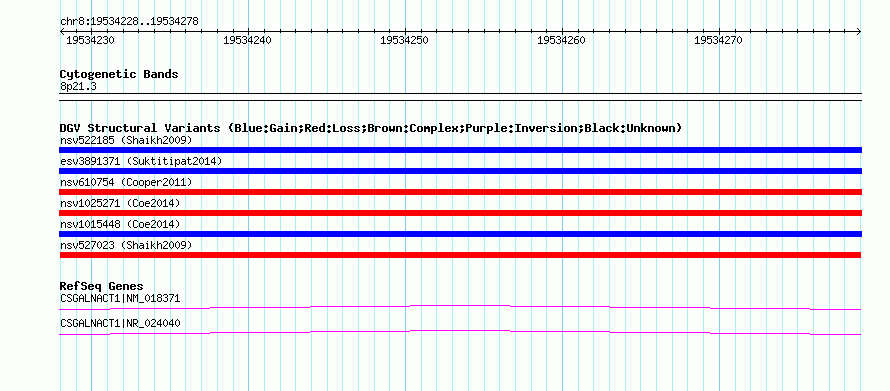The width and height of the screenshot is (890, 391).
Task: Select the esv3891371 (Suktitipat2014) variant bar
Action: pyautogui.click(x=460, y=171)
